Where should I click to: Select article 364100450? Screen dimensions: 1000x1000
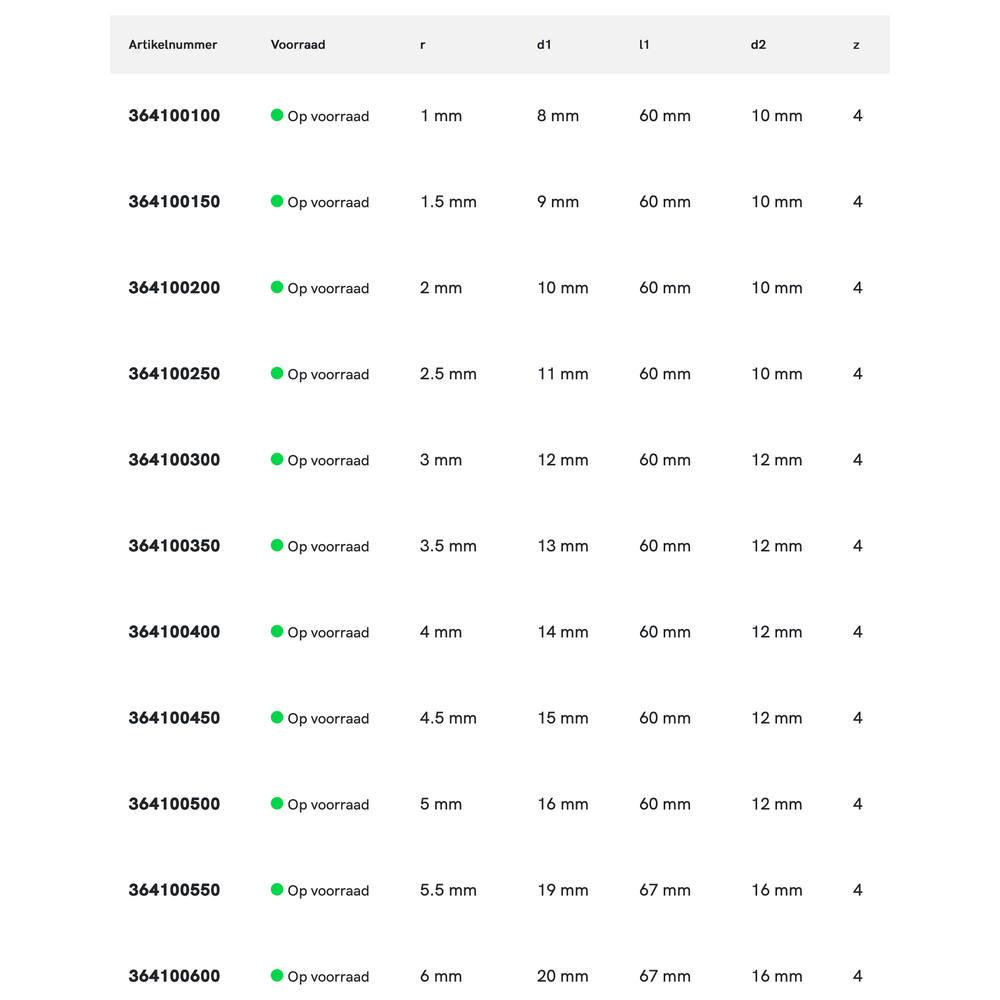pyautogui.click(x=174, y=718)
